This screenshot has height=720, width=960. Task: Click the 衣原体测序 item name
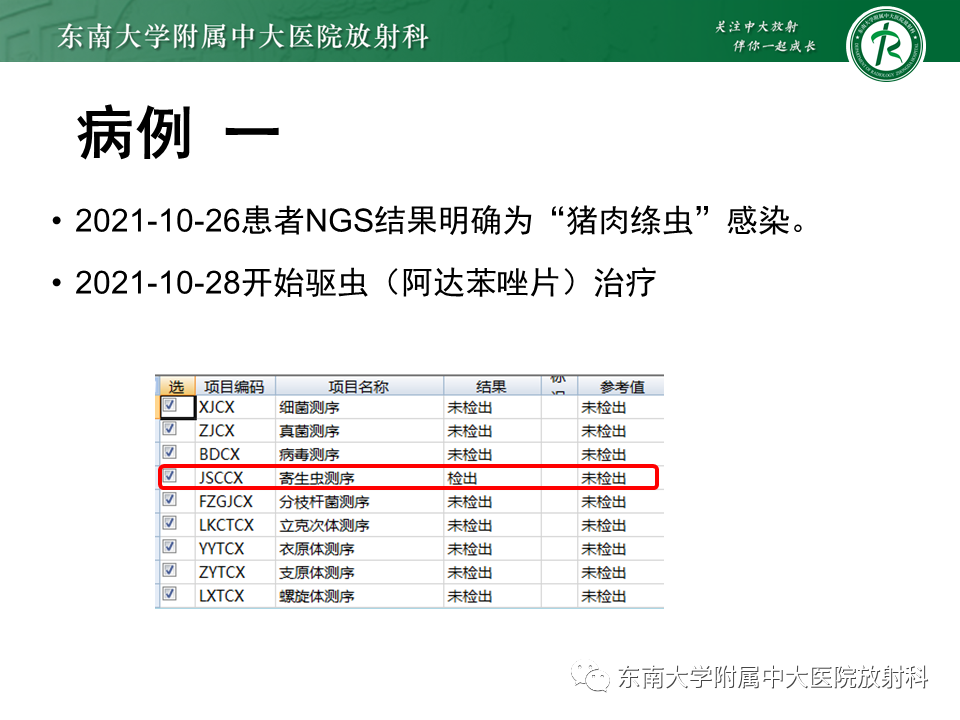pos(317,549)
